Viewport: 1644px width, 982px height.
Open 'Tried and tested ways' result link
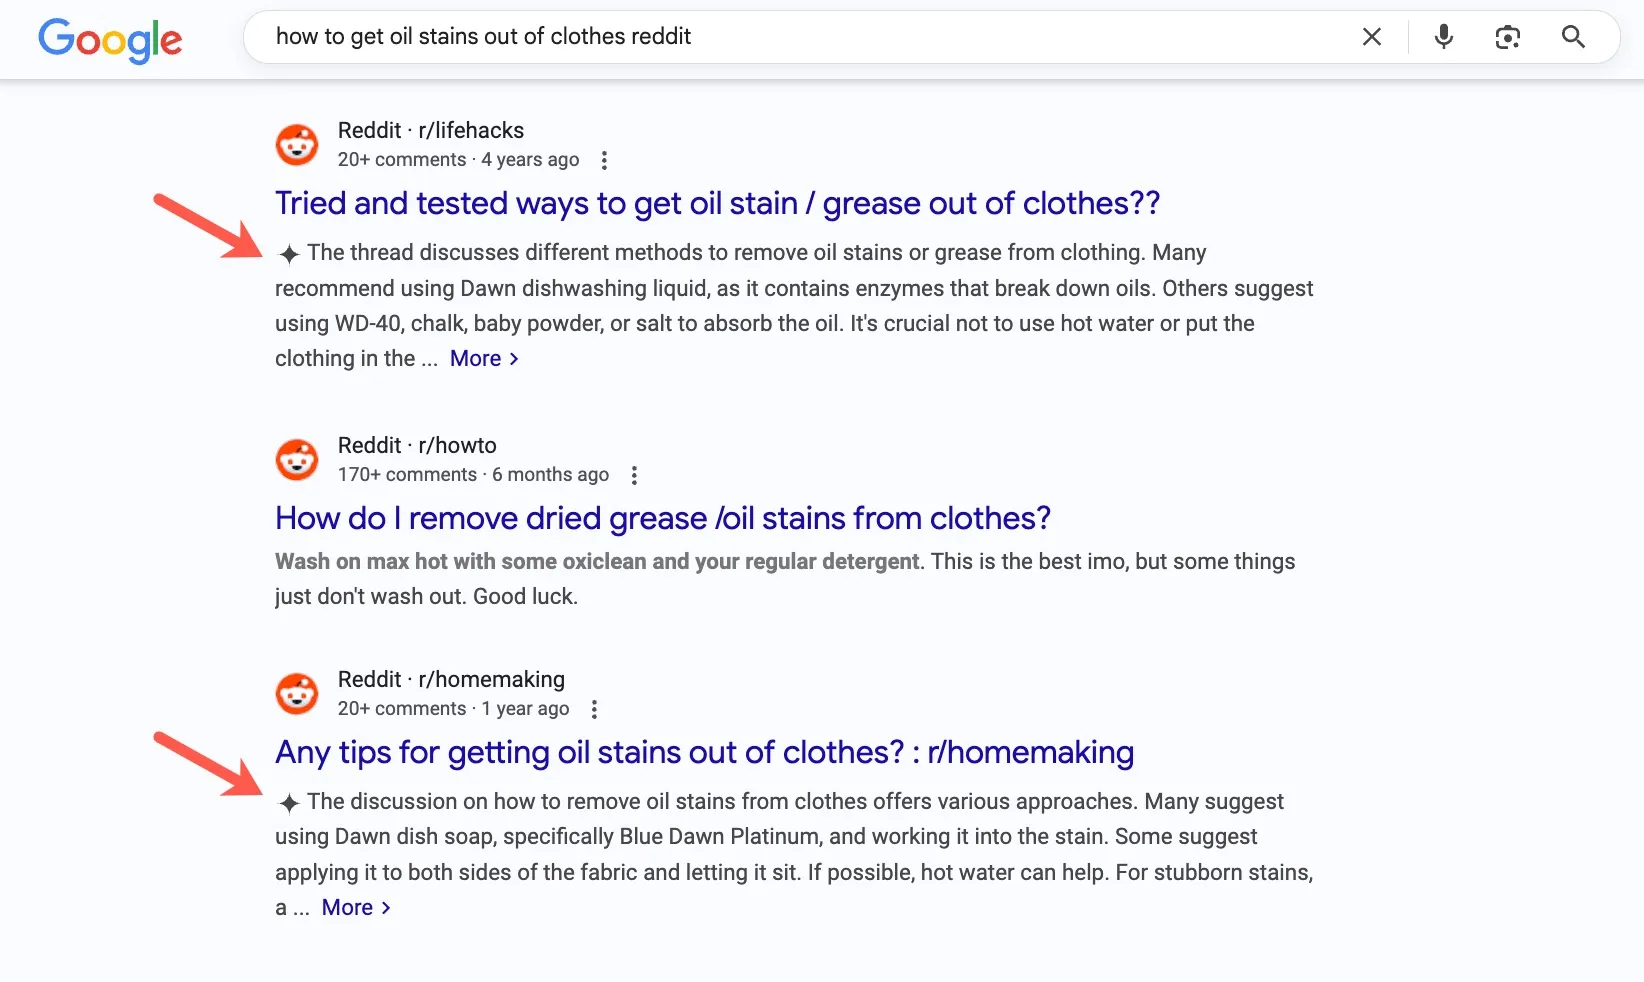click(717, 203)
